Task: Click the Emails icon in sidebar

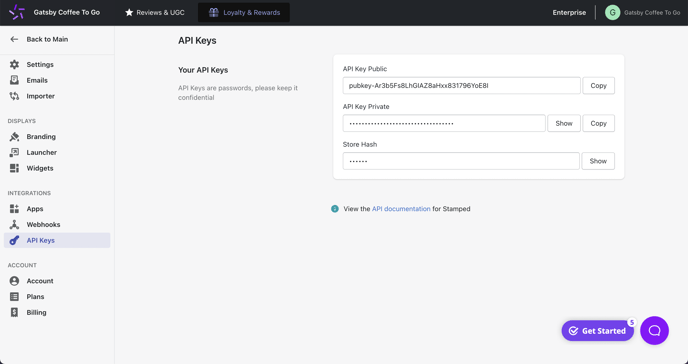Action: coord(14,80)
